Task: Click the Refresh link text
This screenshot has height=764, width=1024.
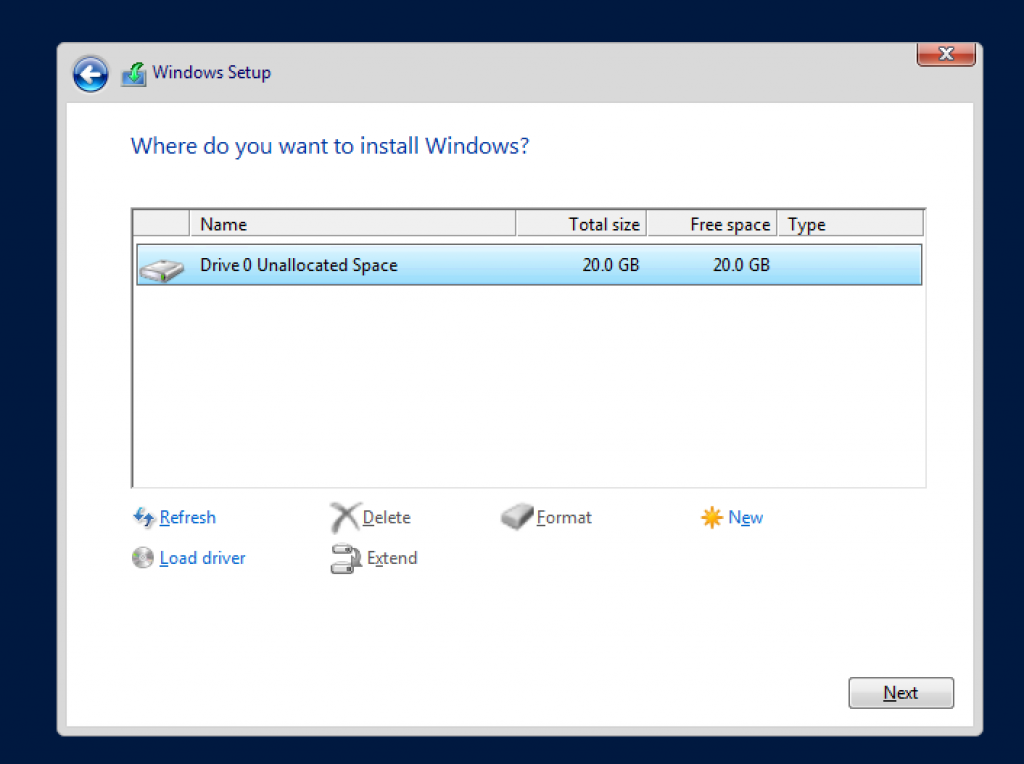Action: pyautogui.click(x=187, y=517)
